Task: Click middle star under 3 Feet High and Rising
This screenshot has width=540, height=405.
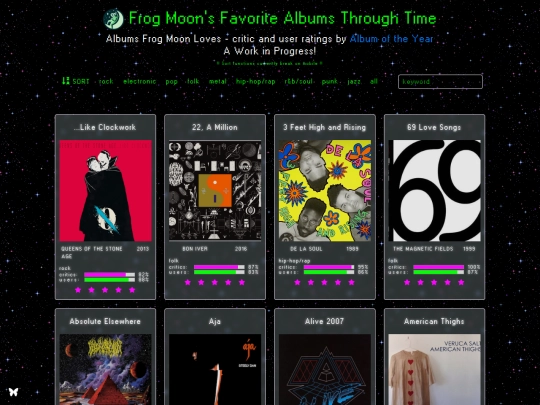Action: 324,282
